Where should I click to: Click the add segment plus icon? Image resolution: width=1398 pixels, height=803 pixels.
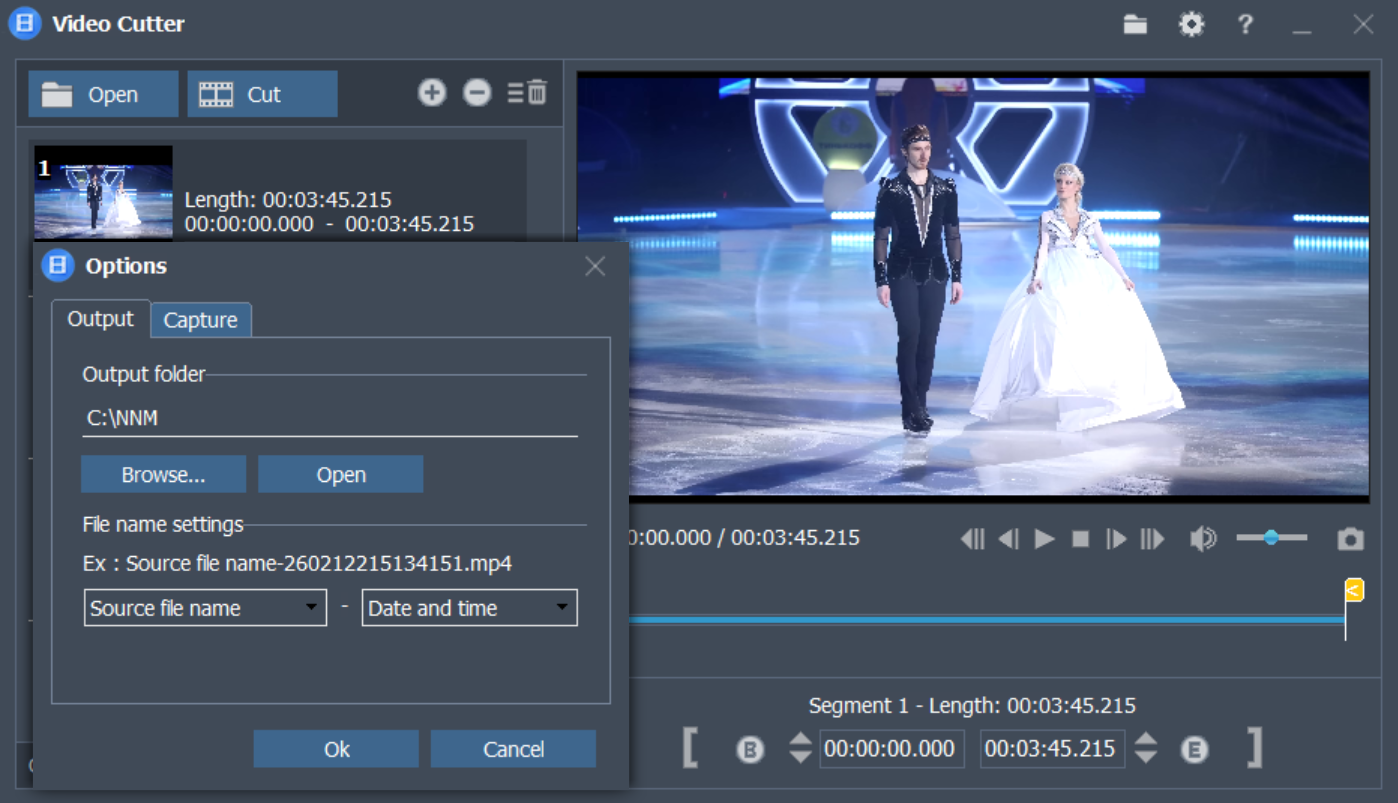click(431, 93)
